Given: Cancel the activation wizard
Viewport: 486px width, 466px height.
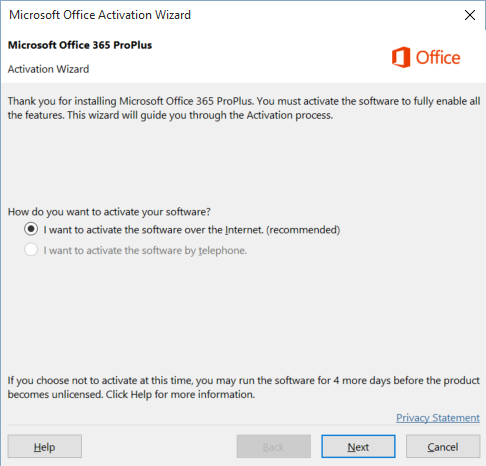Looking at the screenshot, I should tap(443, 446).
